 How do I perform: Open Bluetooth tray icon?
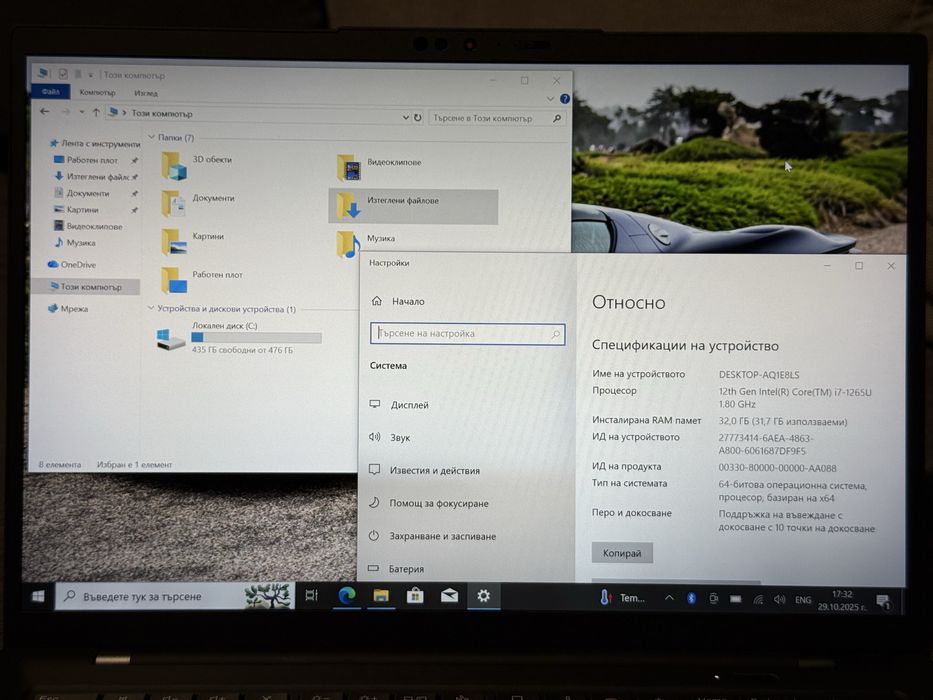(691, 598)
